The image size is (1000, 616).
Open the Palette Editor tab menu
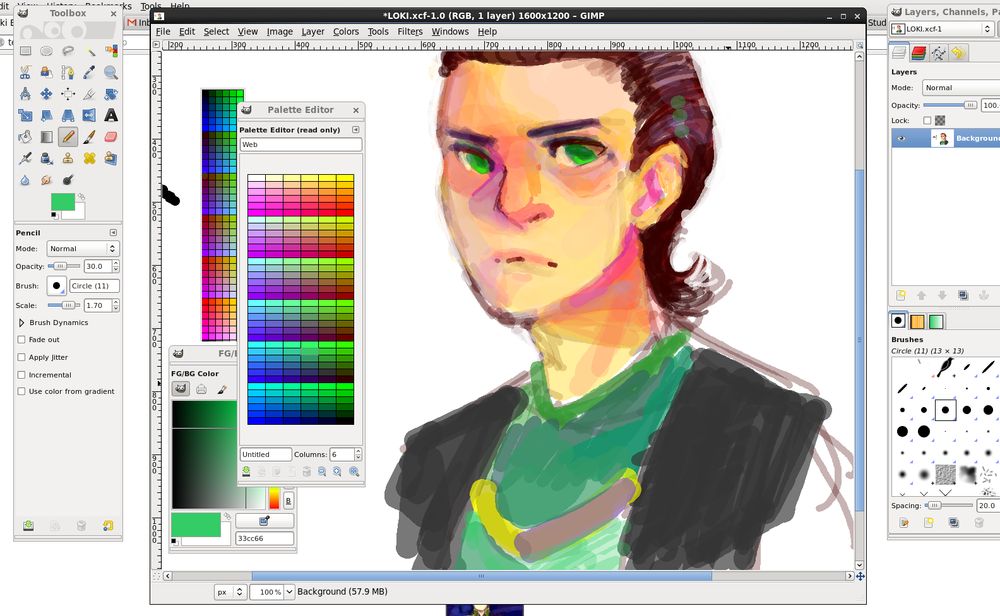coord(355,129)
